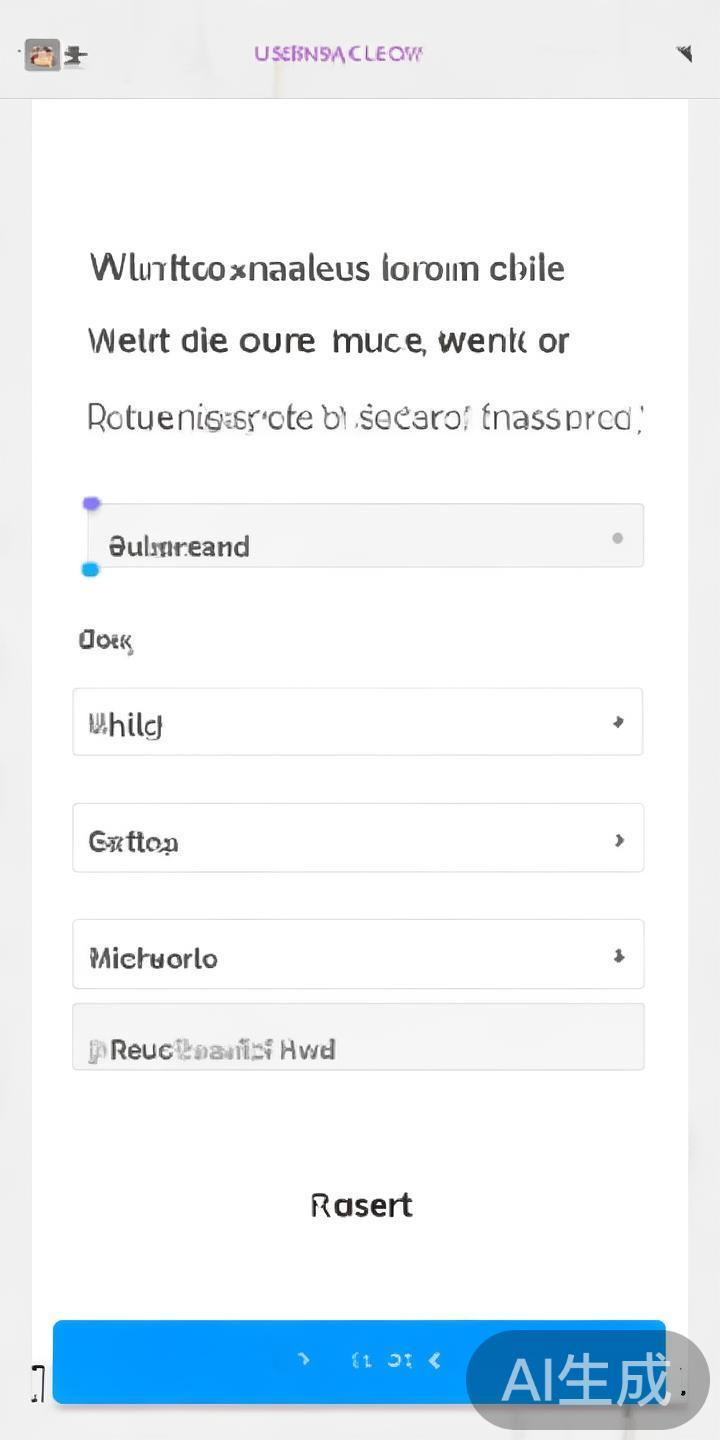Viewport: 720px width, 1440px height.
Task: Click the heading line ending in cbile
Action: [x=327, y=268]
